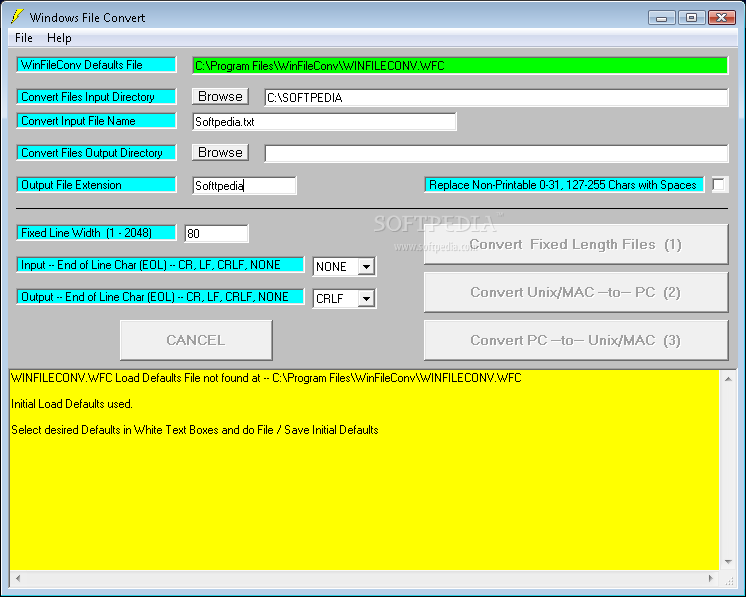Click the 'Load Defaults File not found' log line

(266, 378)
